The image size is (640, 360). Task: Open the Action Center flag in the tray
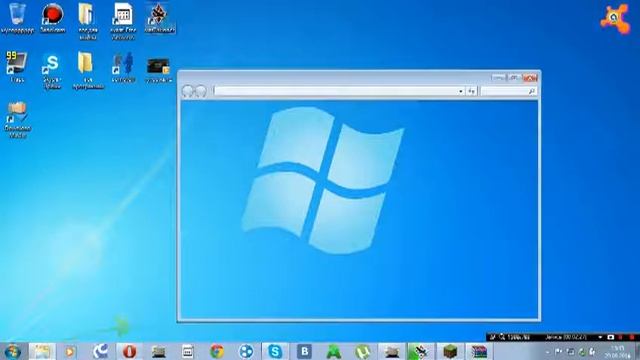(x=558, y=351)
